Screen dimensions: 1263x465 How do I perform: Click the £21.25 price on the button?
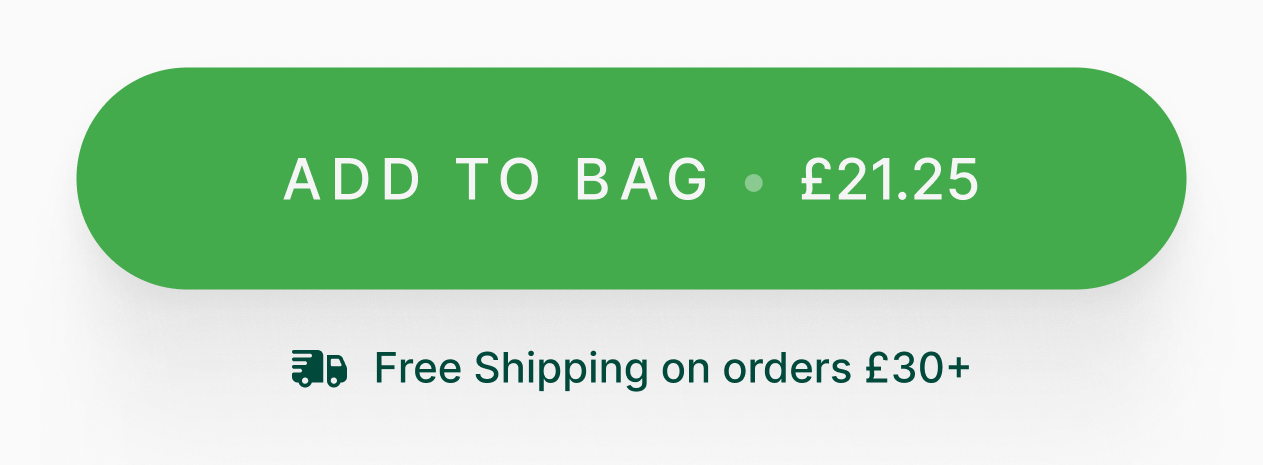click(x=889, y=181)
